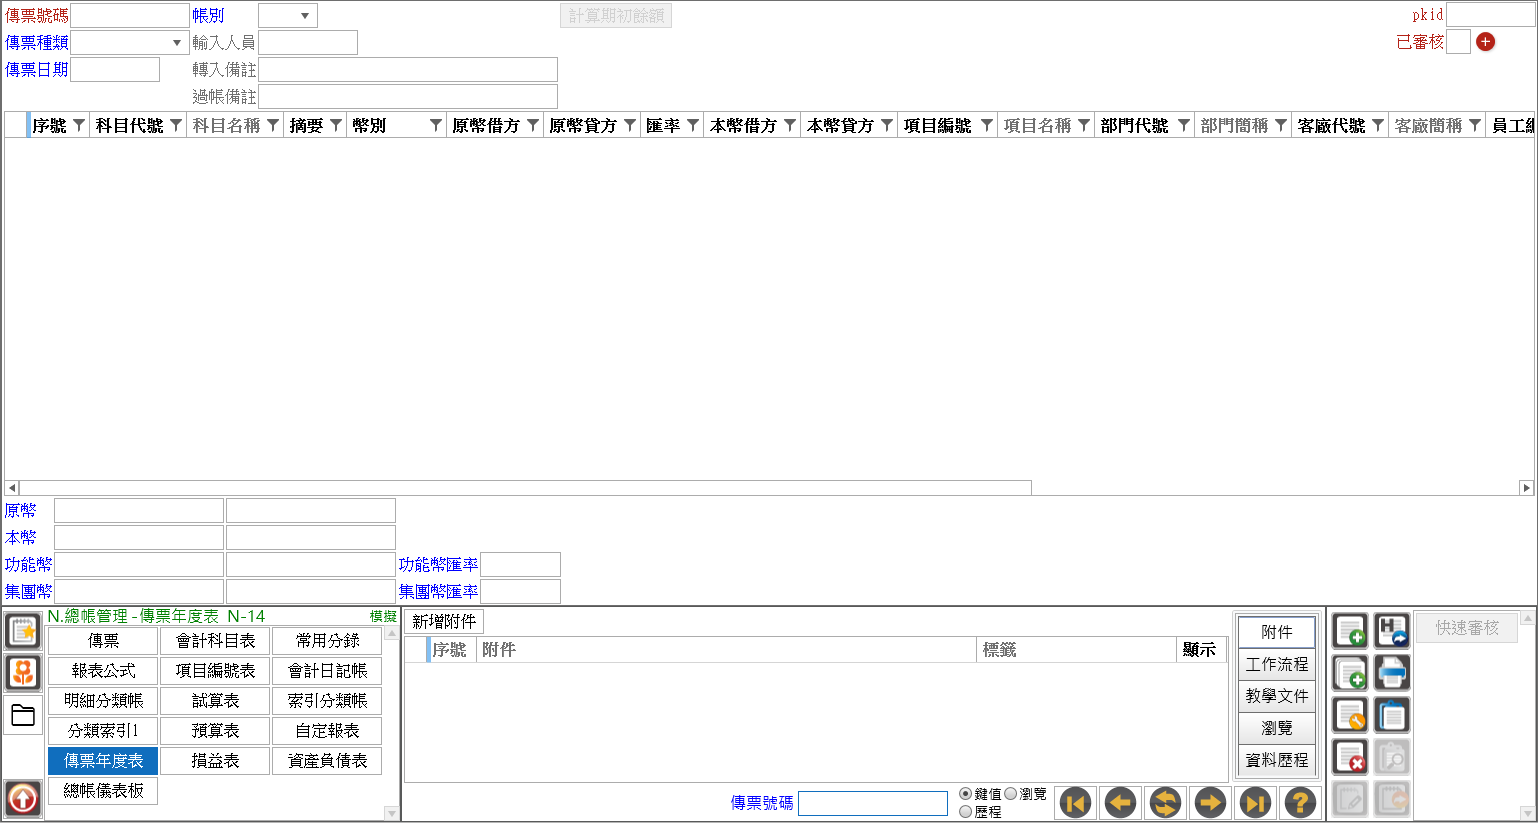
Task: Click the red plus icon beside 已審核
Action: tap(1486, 42)
